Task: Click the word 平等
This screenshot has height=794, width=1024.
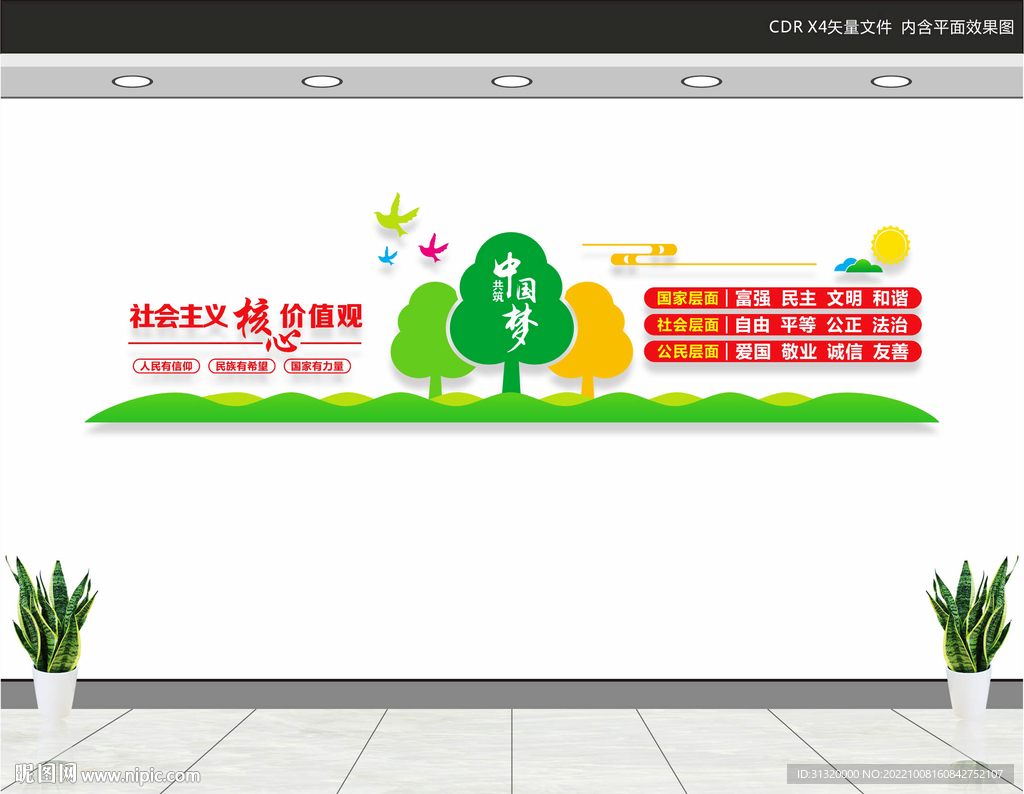Action: pos(799,325)
